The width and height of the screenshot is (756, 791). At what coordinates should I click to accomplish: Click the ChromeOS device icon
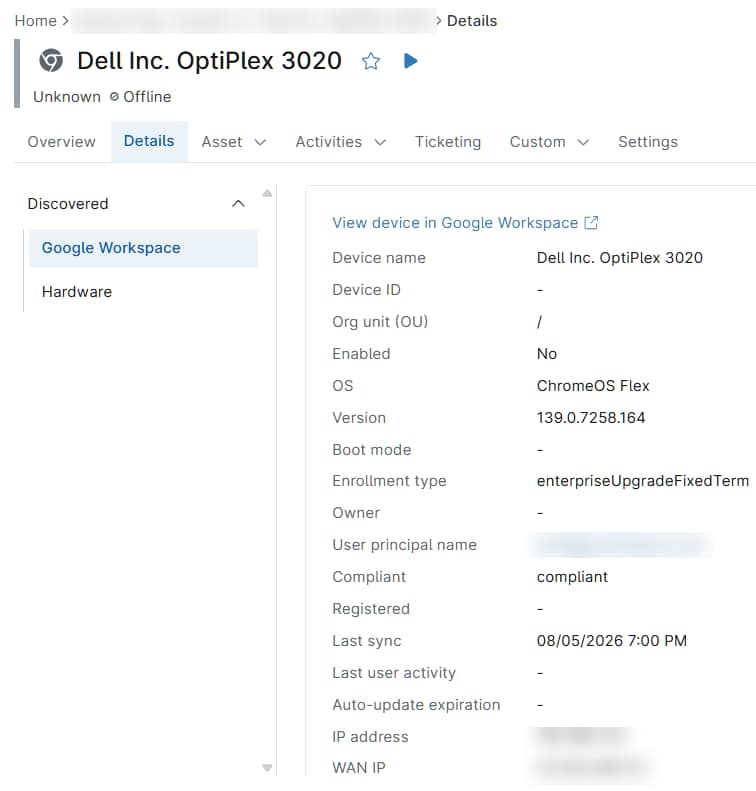[x=51, y=61]
